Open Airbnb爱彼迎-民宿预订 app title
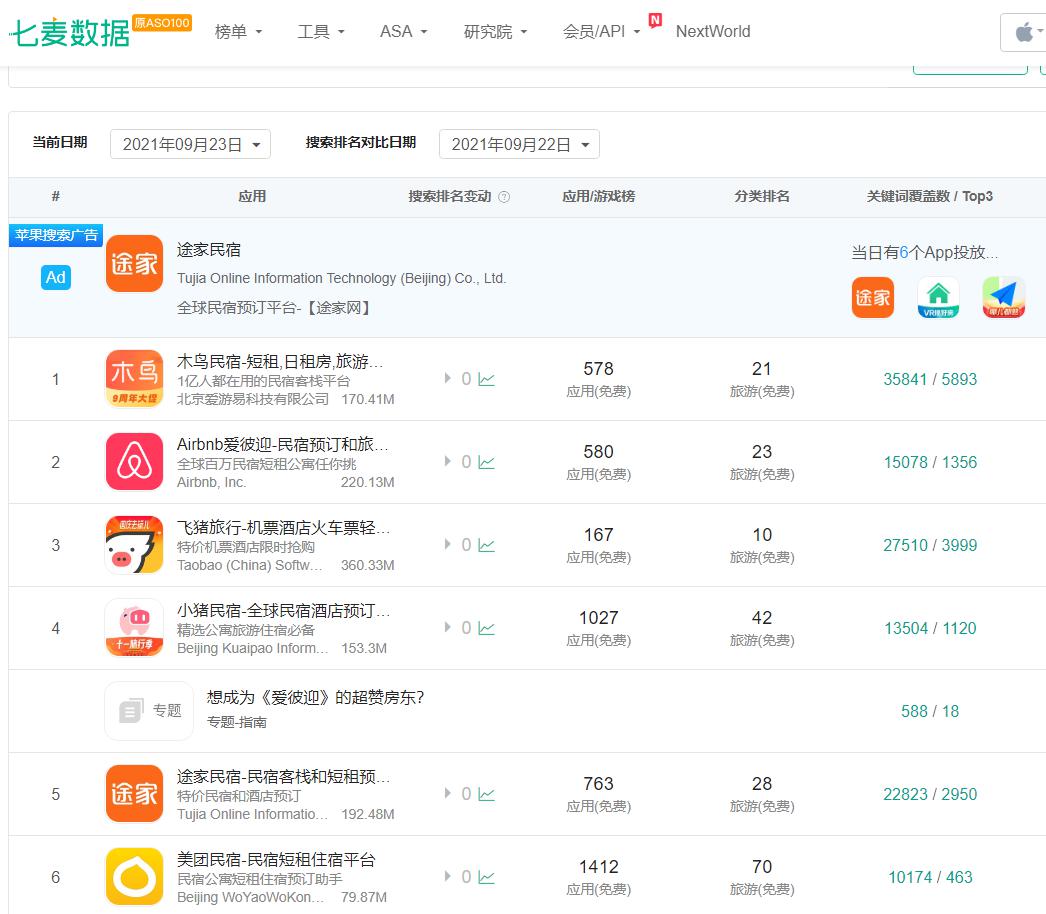Viewport: 1046px width, 914px height. point(283,444)
